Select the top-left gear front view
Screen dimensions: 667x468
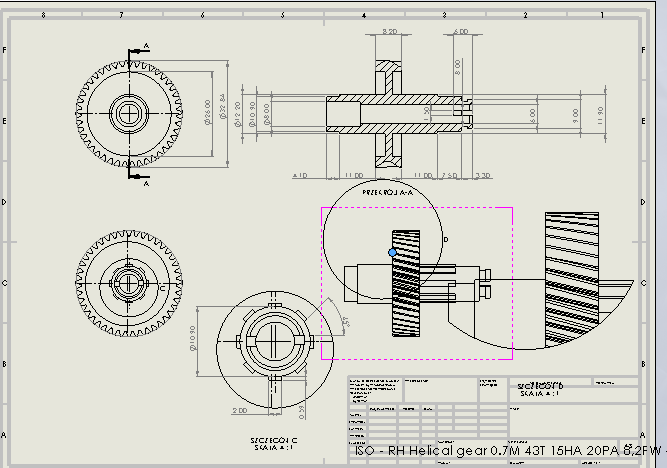coord(129,114)
